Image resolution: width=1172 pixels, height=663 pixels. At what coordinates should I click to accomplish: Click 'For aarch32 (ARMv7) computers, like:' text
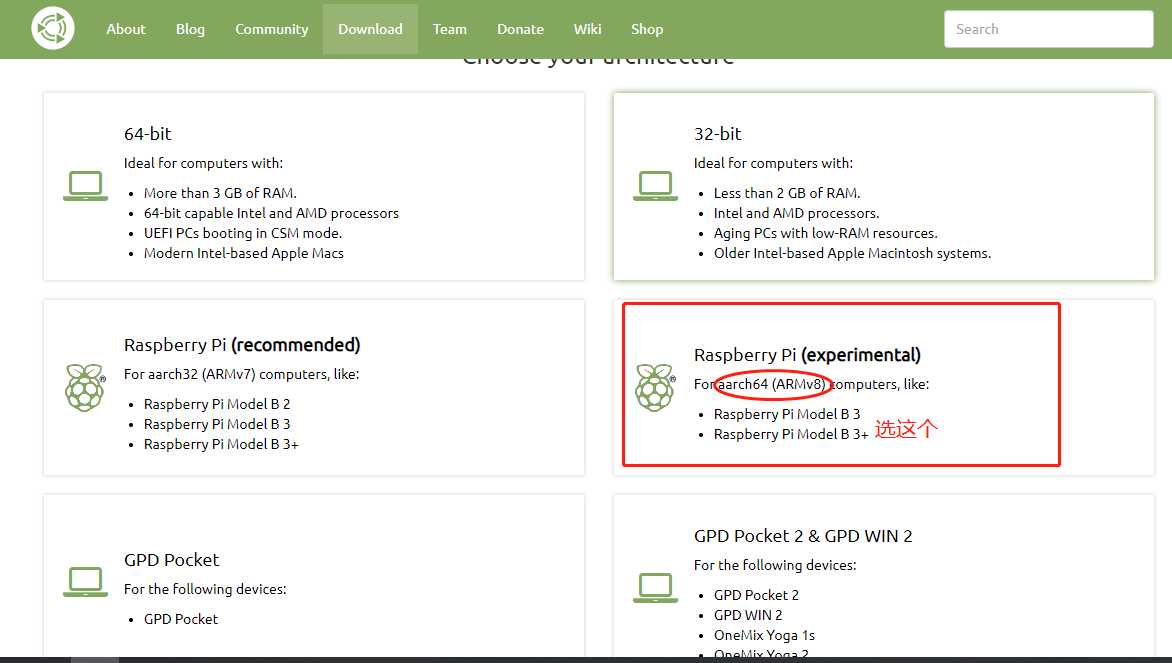241,374
